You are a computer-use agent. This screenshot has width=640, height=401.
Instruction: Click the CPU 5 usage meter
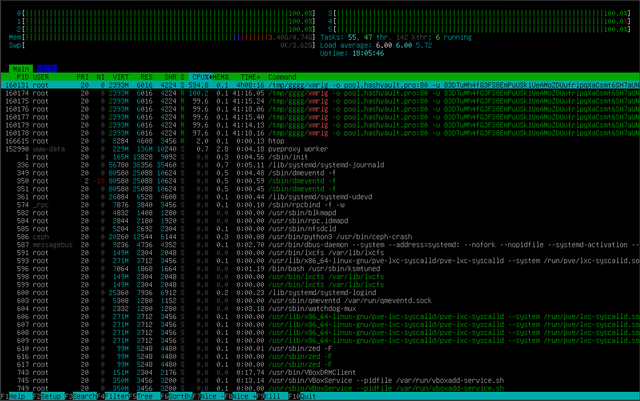479,29
